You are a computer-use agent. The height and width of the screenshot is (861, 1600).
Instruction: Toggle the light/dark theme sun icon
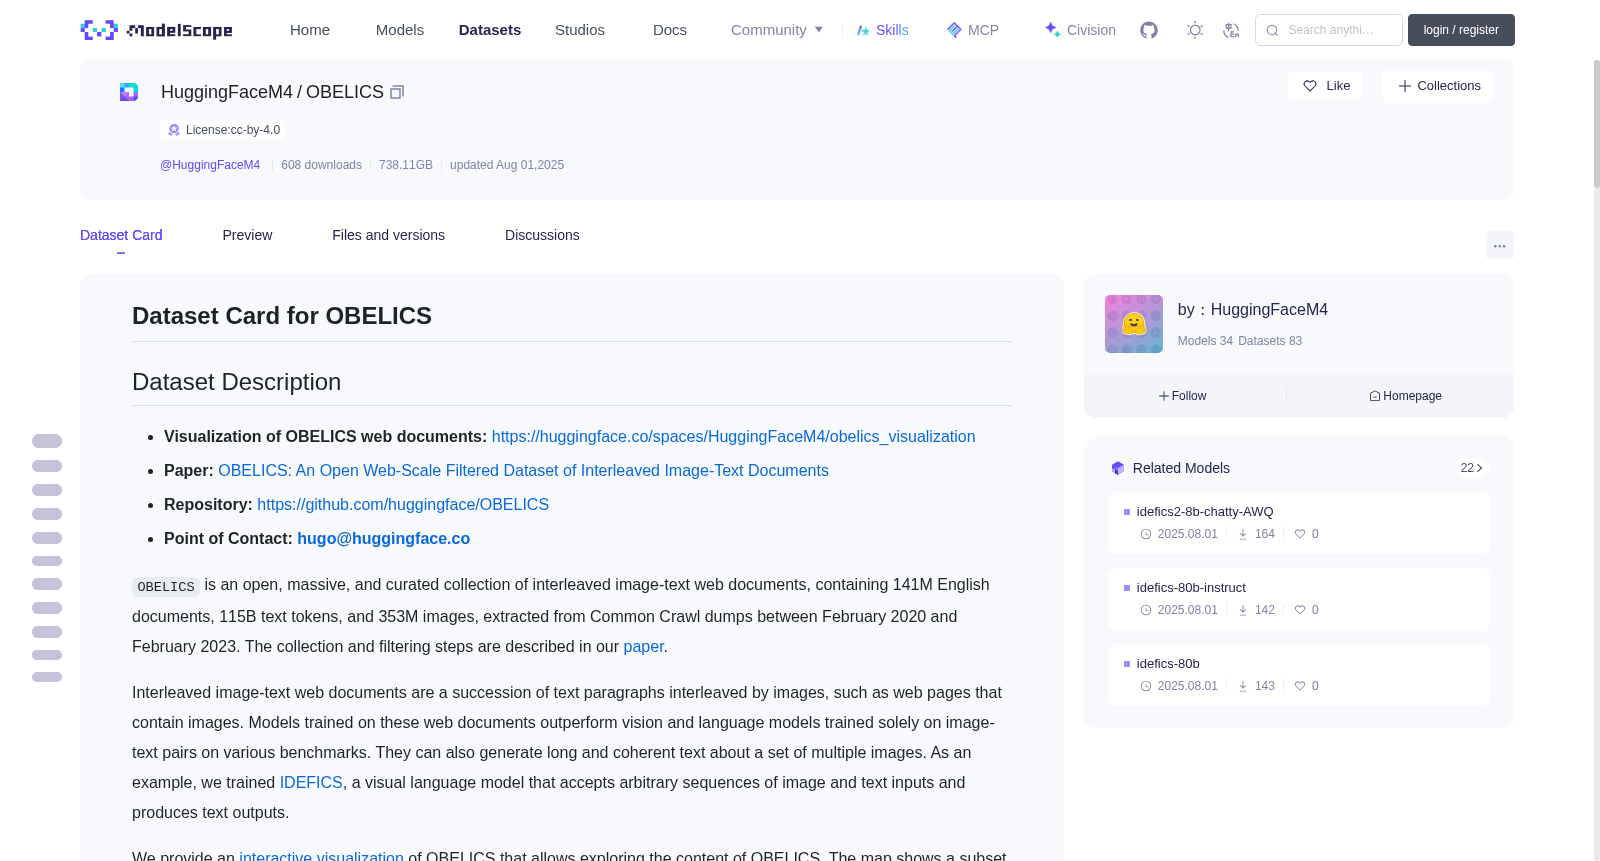click(x=1195, y=30)
